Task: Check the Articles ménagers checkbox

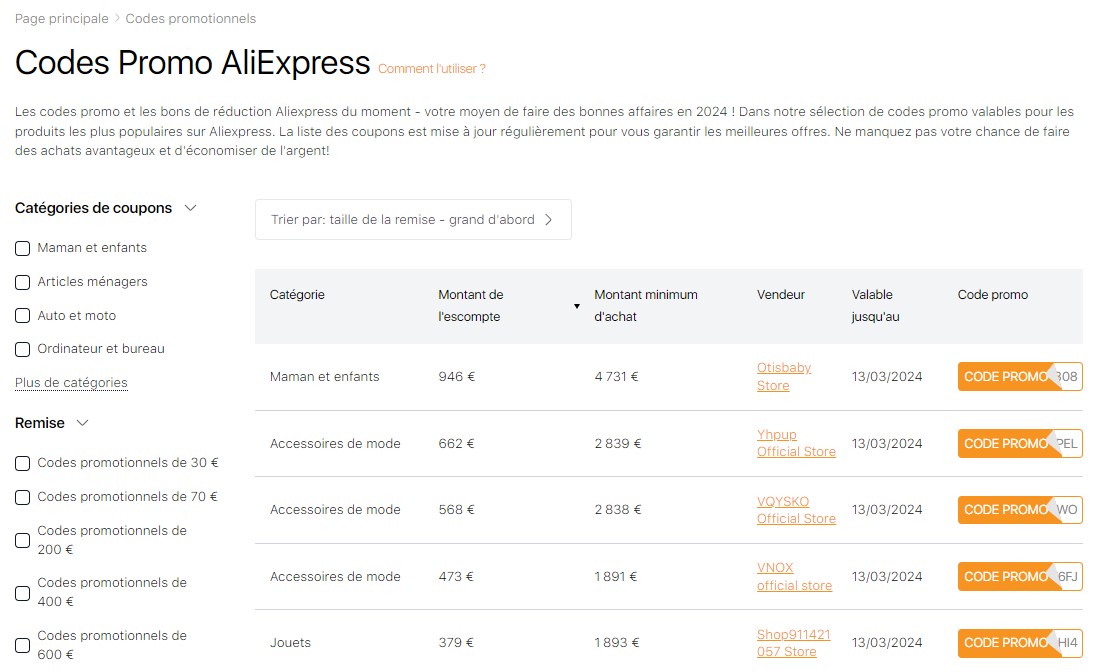Action: [22, 282]
